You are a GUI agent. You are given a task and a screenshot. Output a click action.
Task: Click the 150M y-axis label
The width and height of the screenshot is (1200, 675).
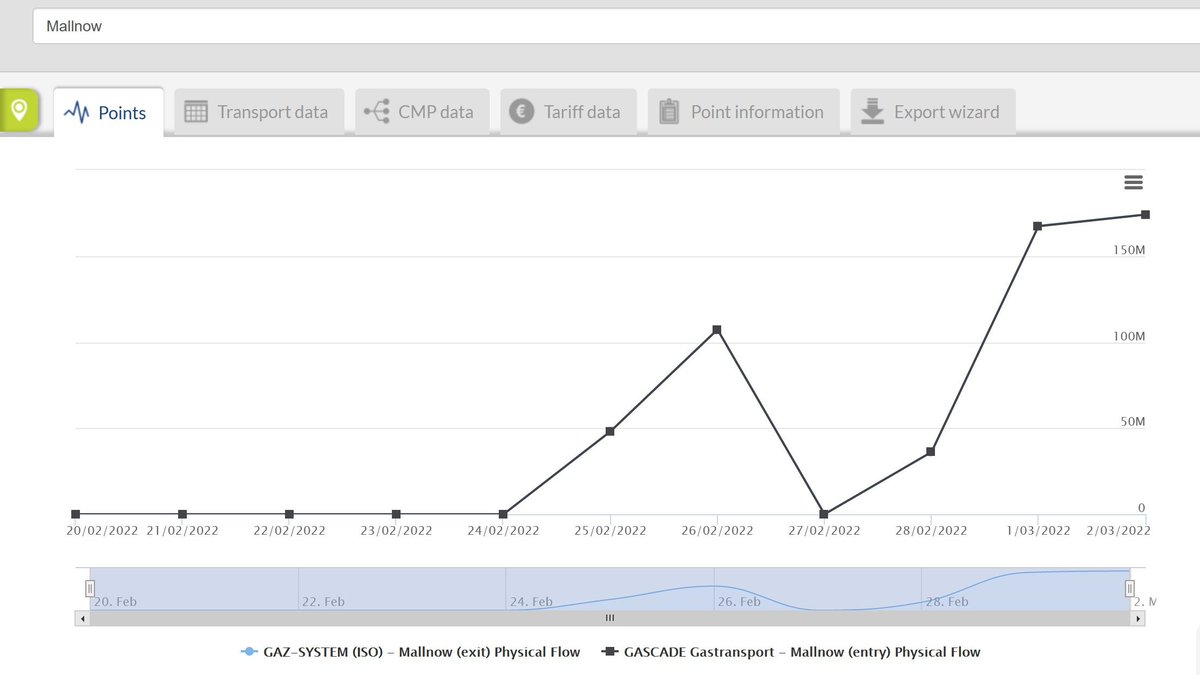(x=1128, y=249)
